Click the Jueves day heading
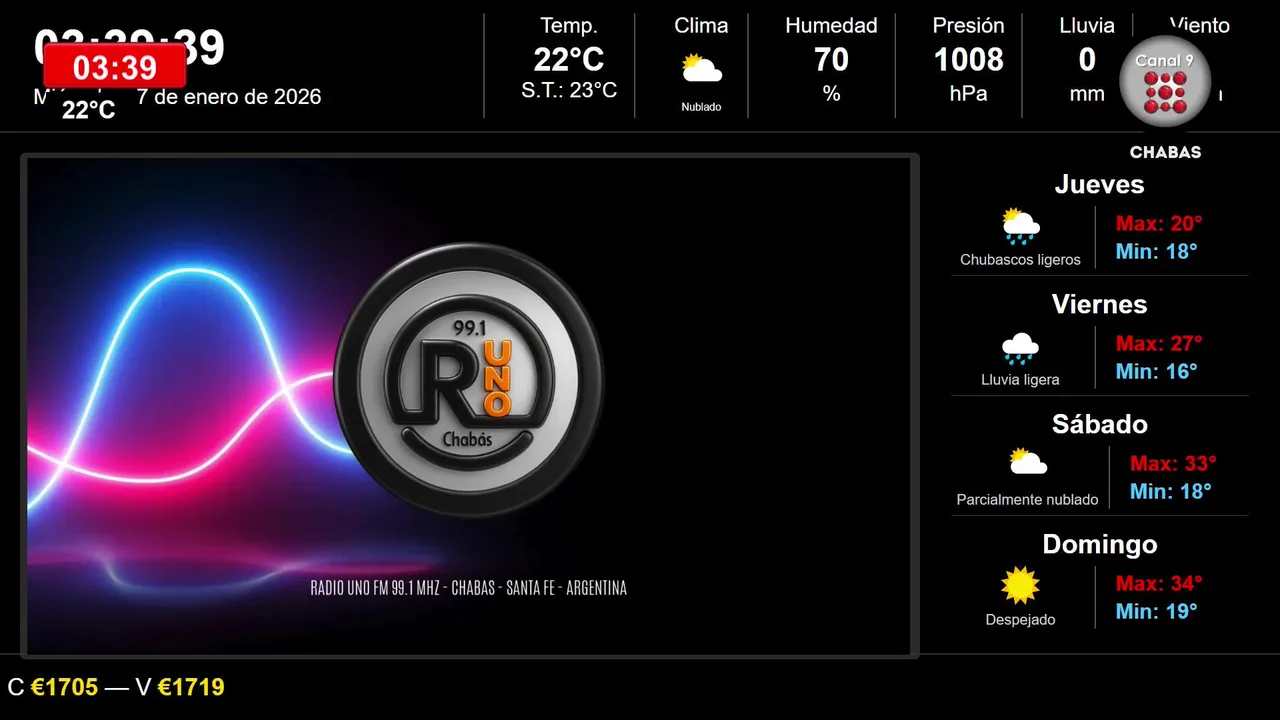 point(1099,184)
